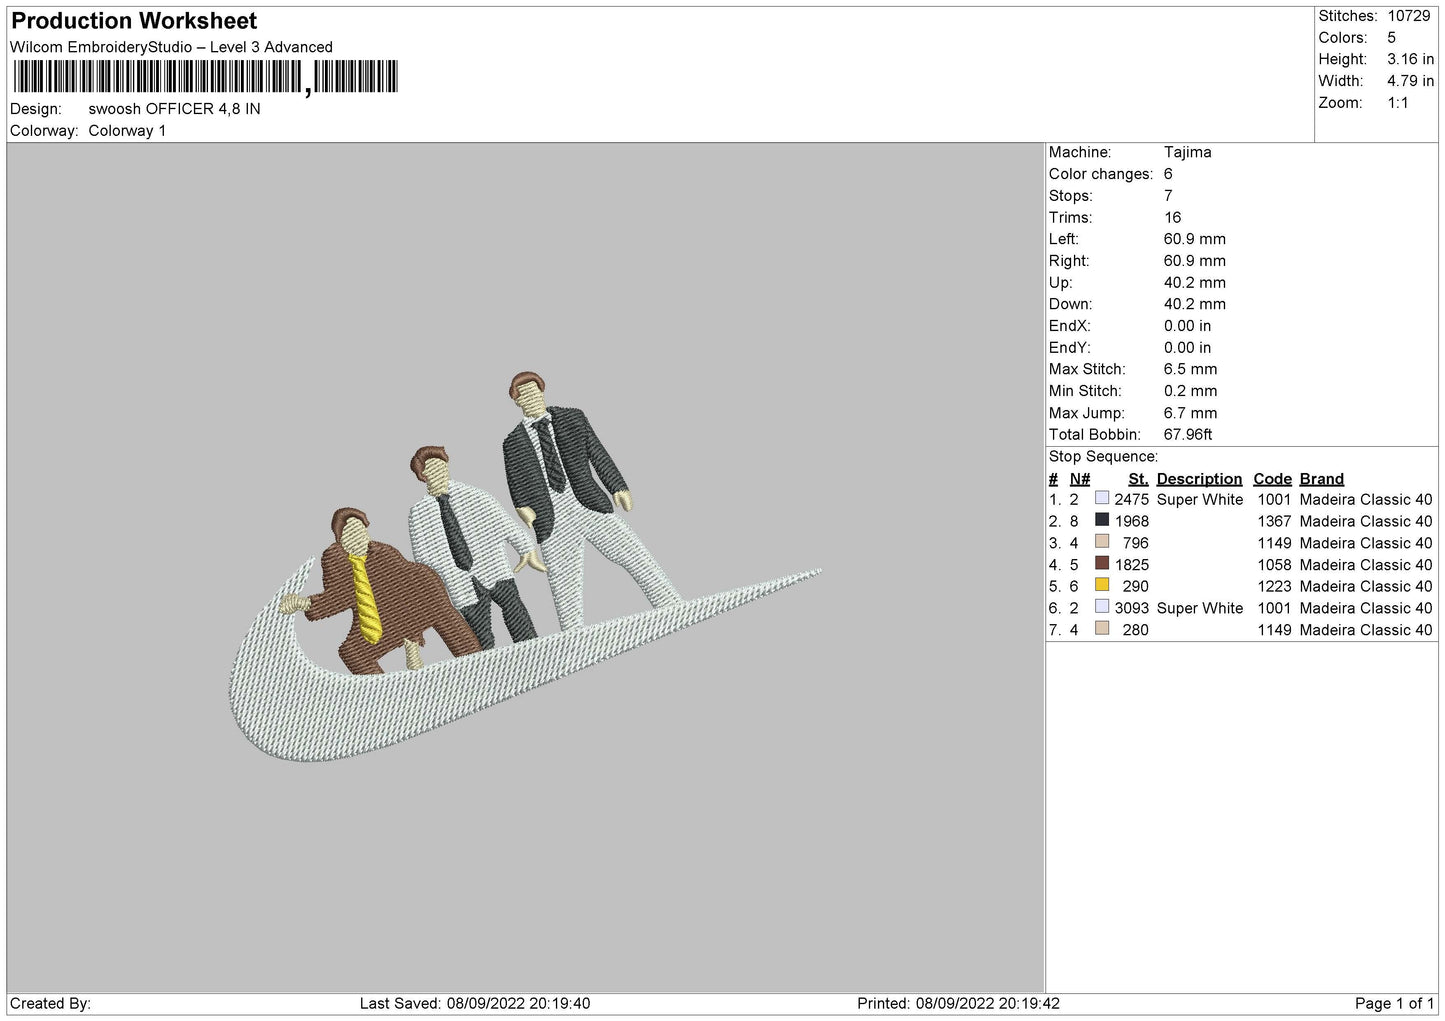Click the N# column header
1445x1021 pixels.
1080,479
